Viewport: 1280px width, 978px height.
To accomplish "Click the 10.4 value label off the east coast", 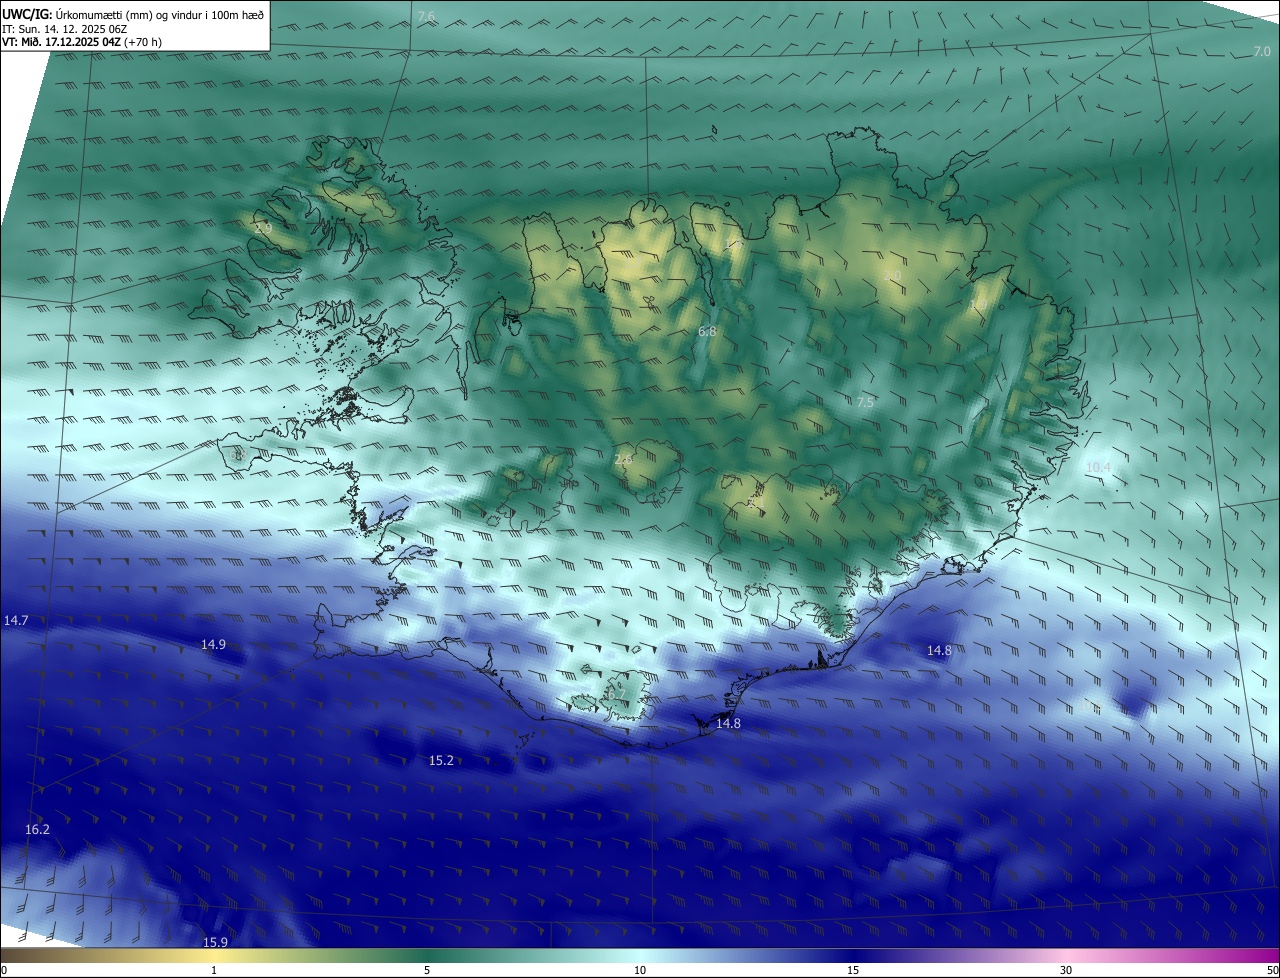I will coord(1098,467).
